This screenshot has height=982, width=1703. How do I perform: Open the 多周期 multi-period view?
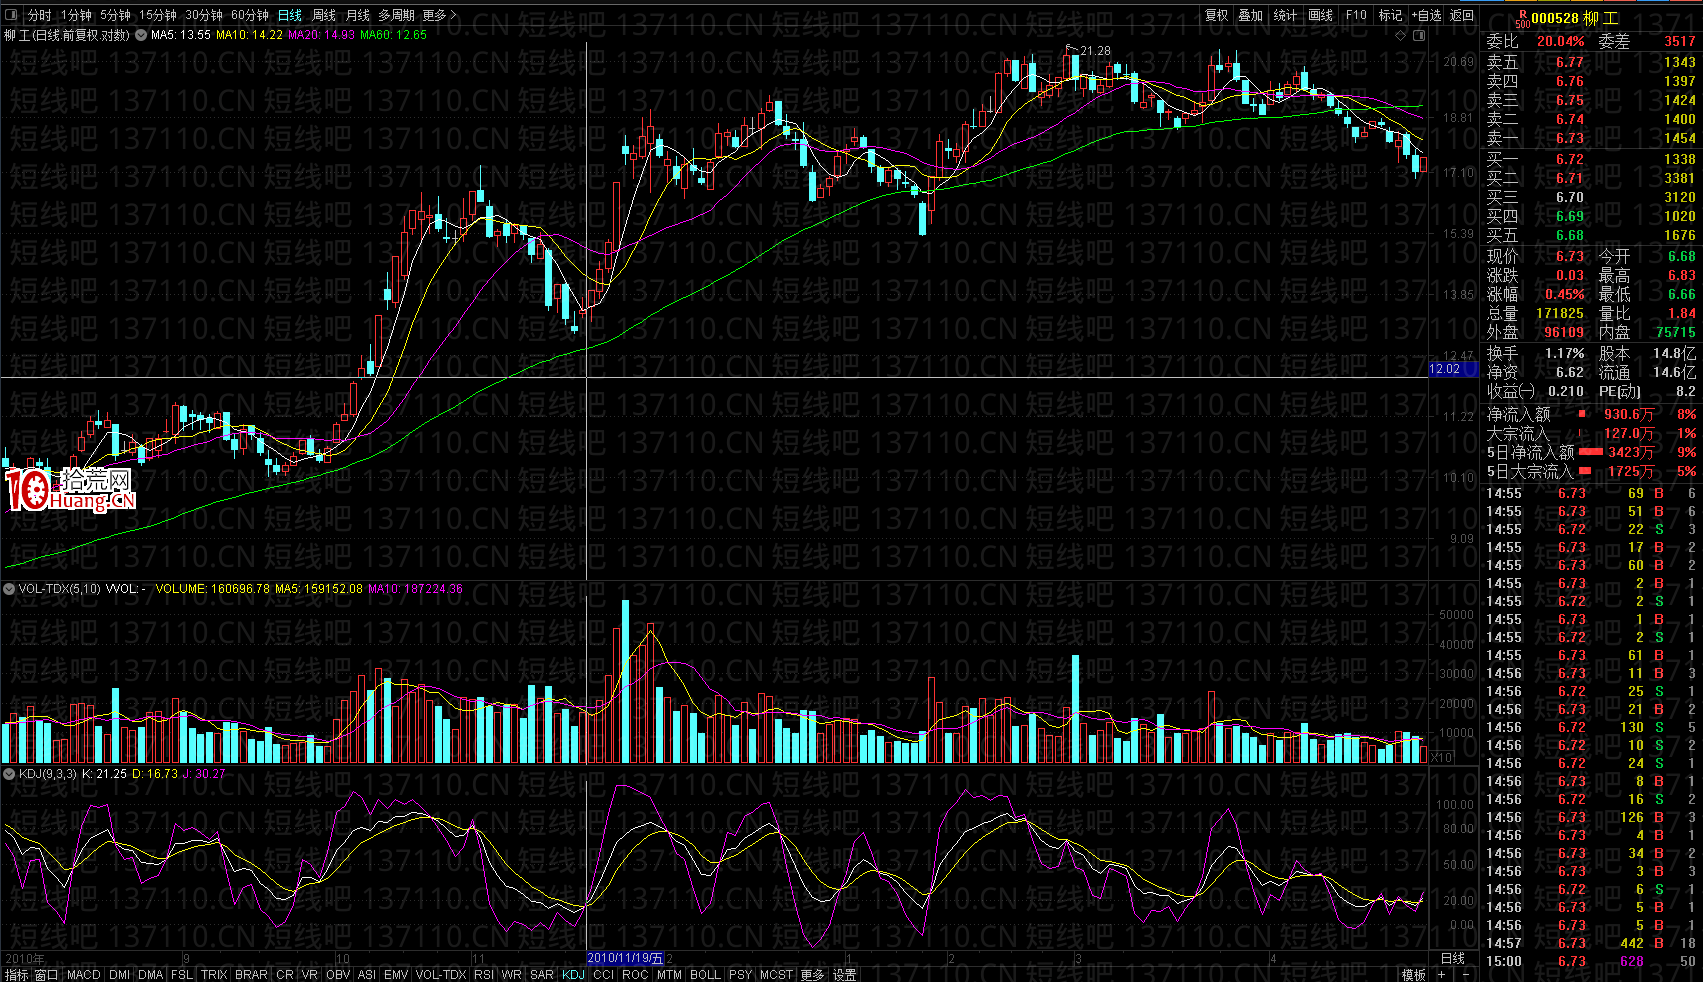click(396, 15)
